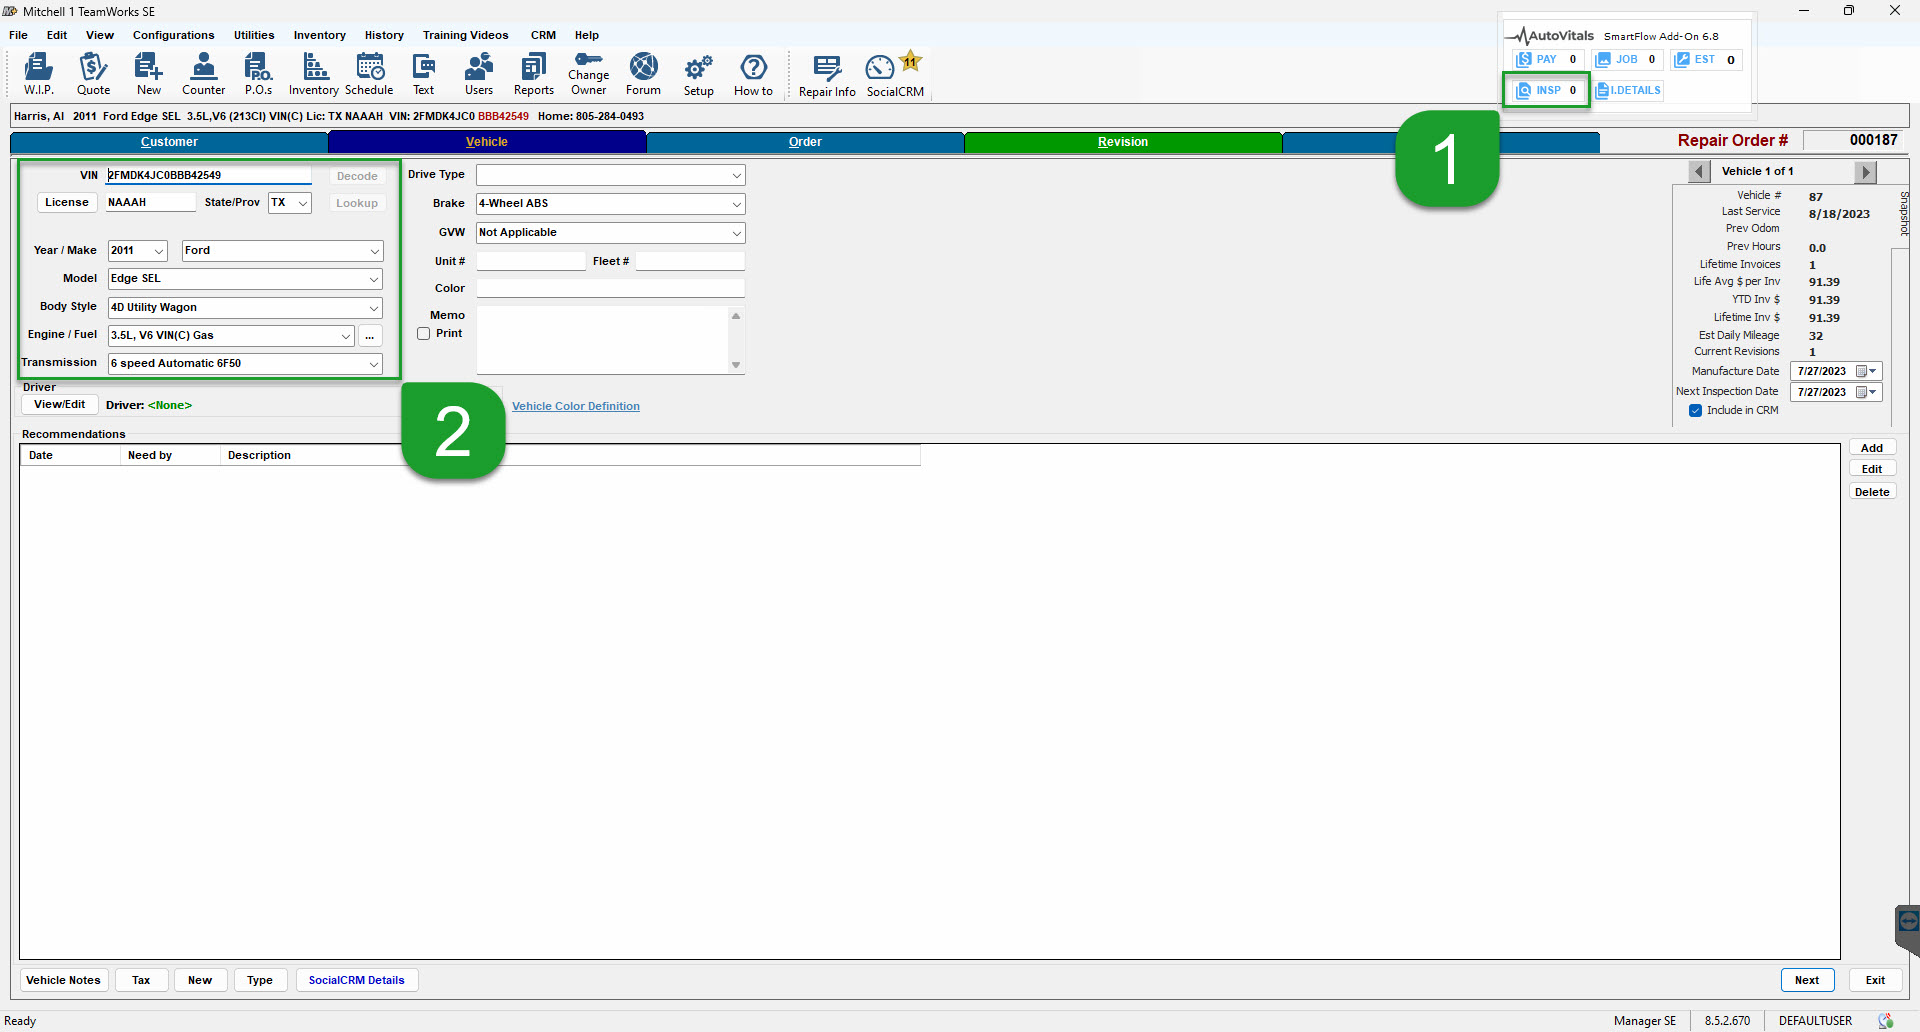Switch to the Customer tab
1920x1032 pixels.
pos(169,142)
